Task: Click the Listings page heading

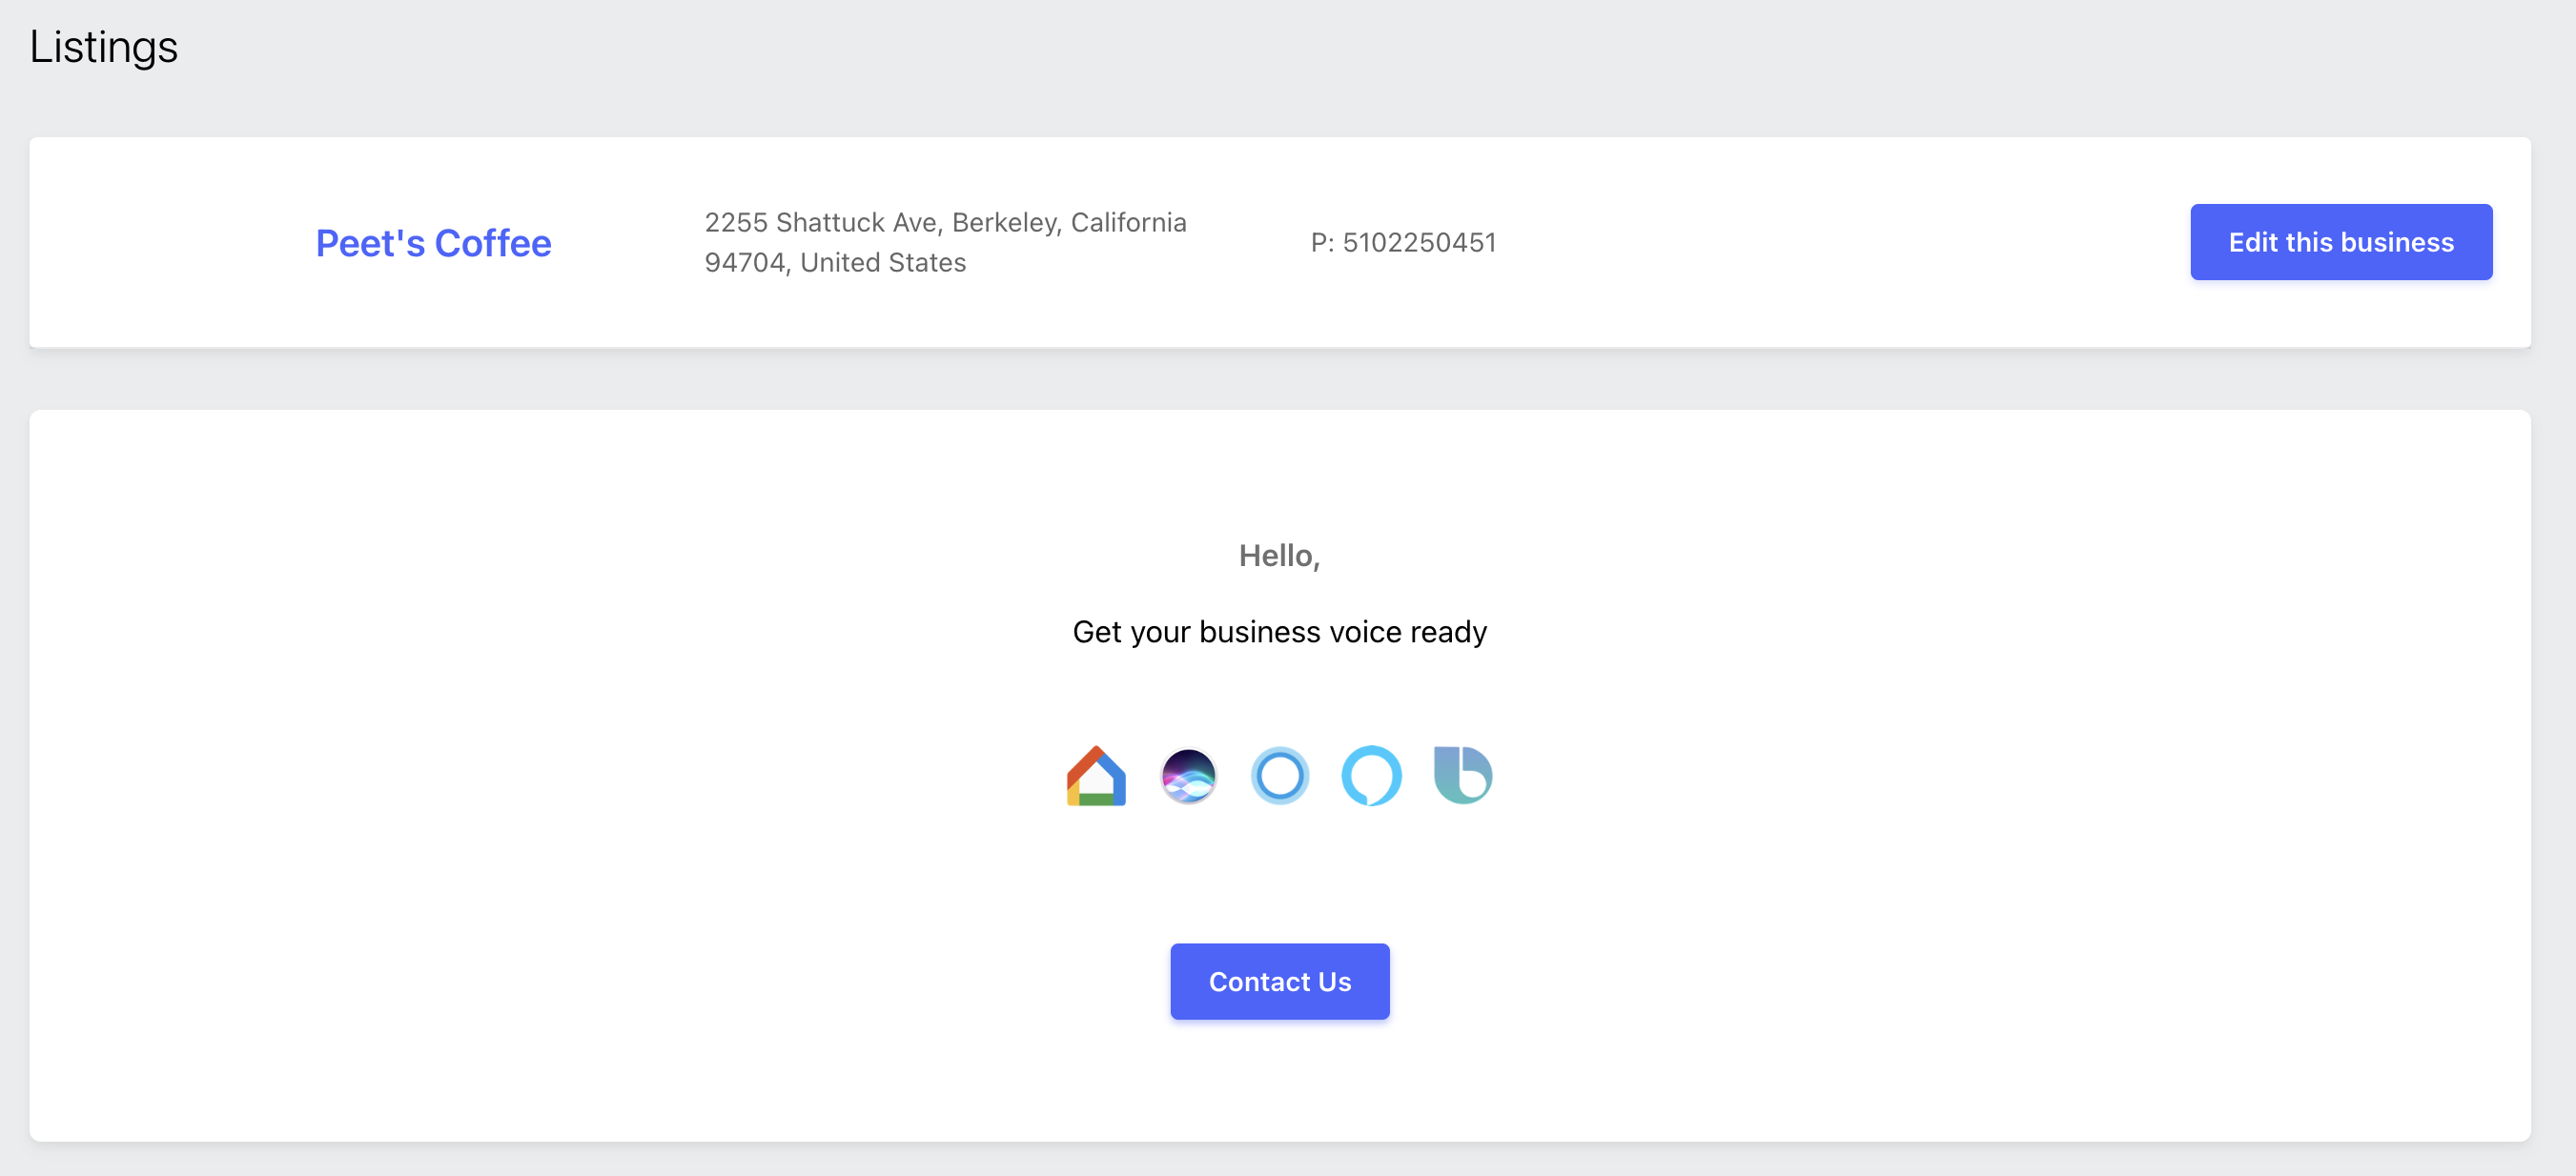Action: 104,47
